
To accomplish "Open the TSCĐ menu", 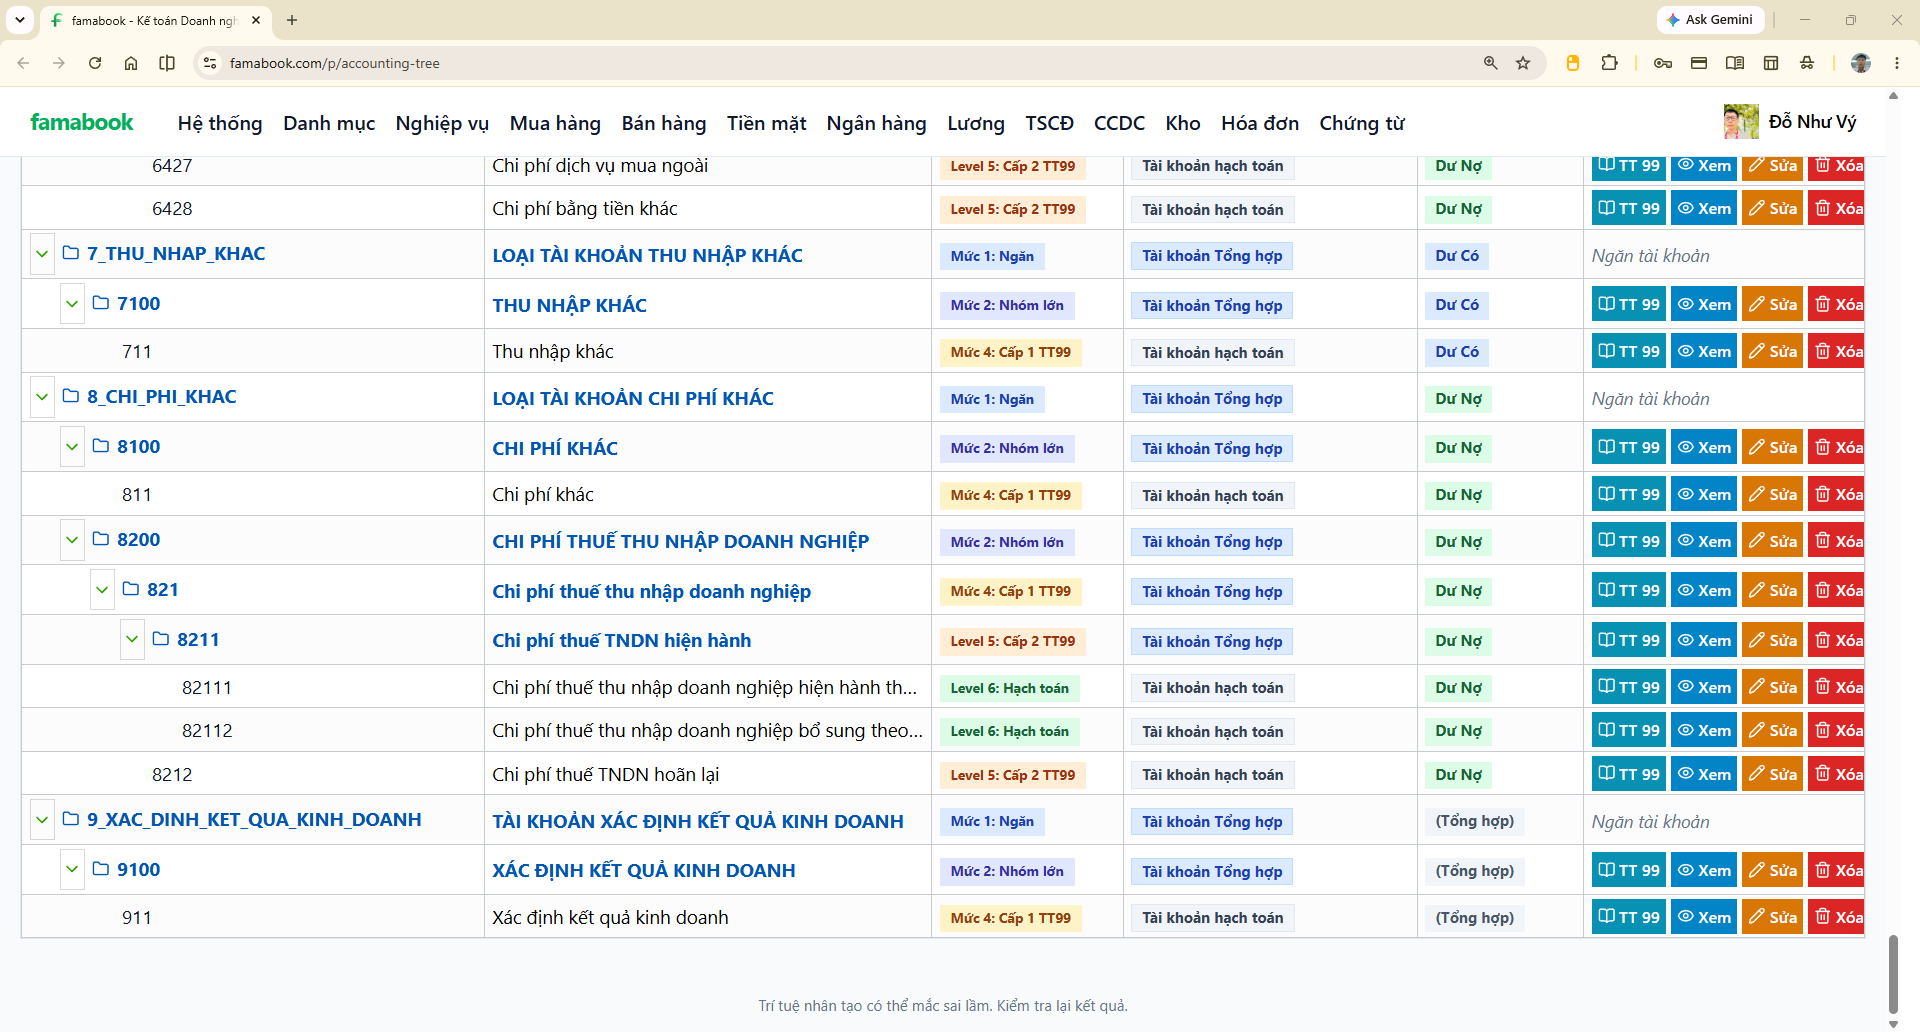I will pos(1049,123).
